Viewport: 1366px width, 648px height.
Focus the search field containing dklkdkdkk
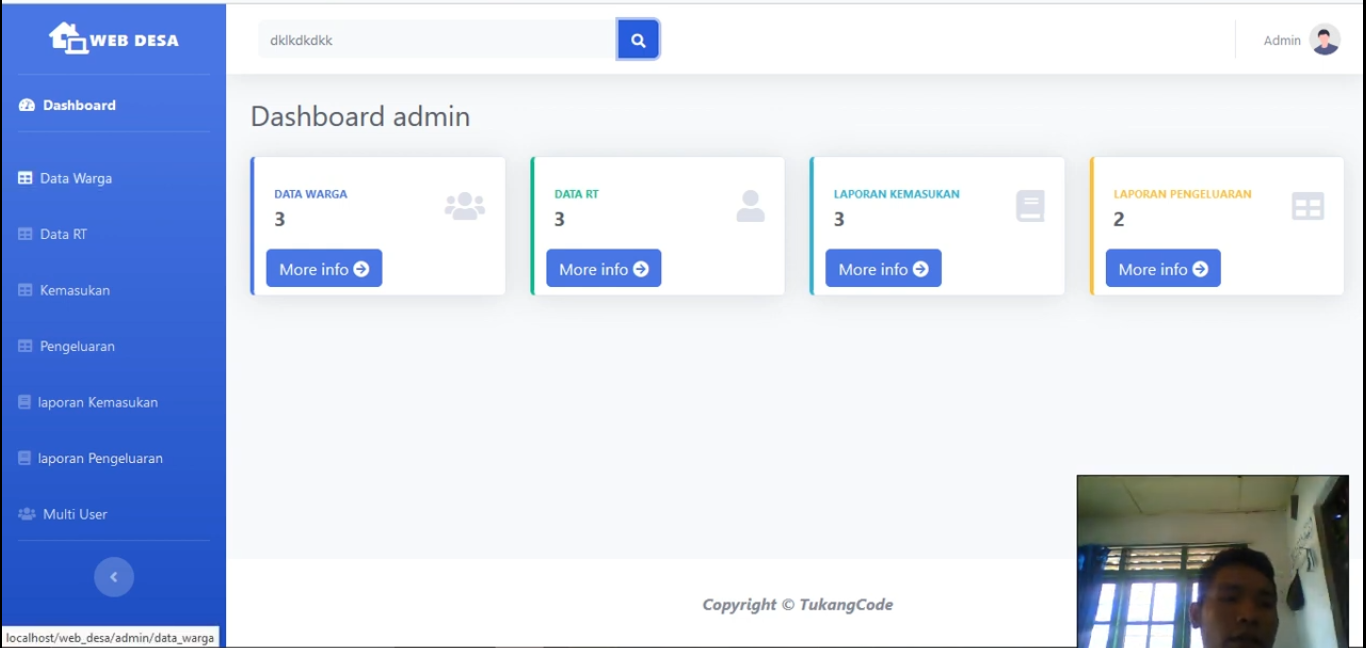coord(437,40)
